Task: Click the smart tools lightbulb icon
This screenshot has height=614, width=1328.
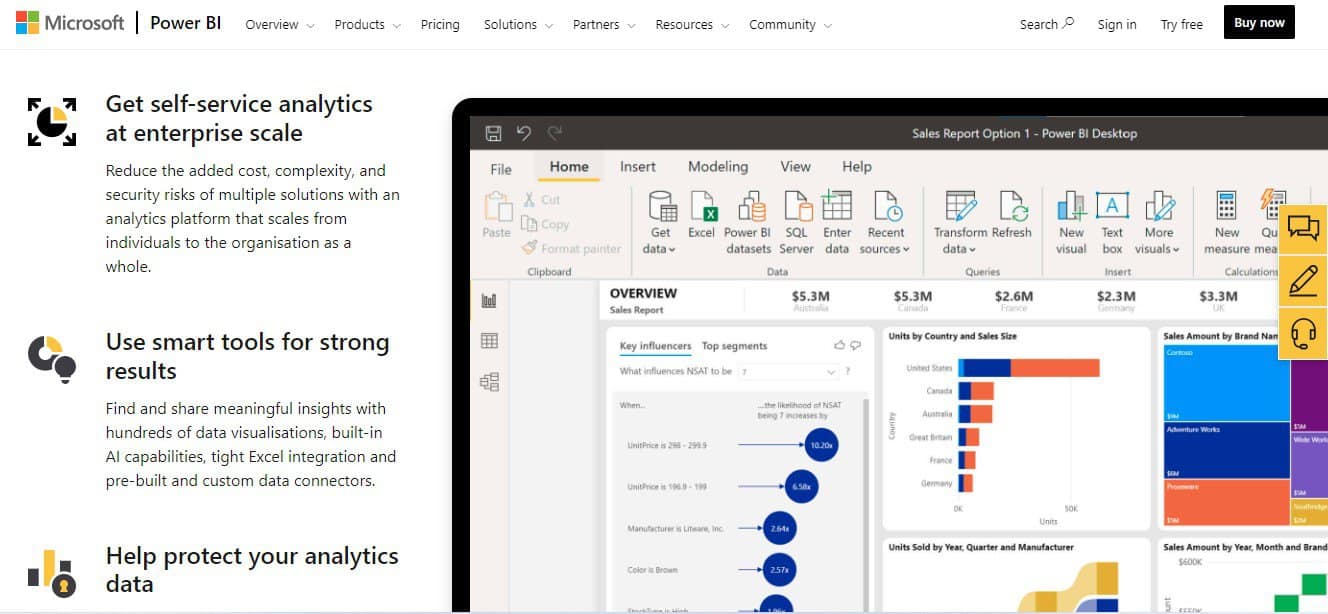Action: point(52,359)
